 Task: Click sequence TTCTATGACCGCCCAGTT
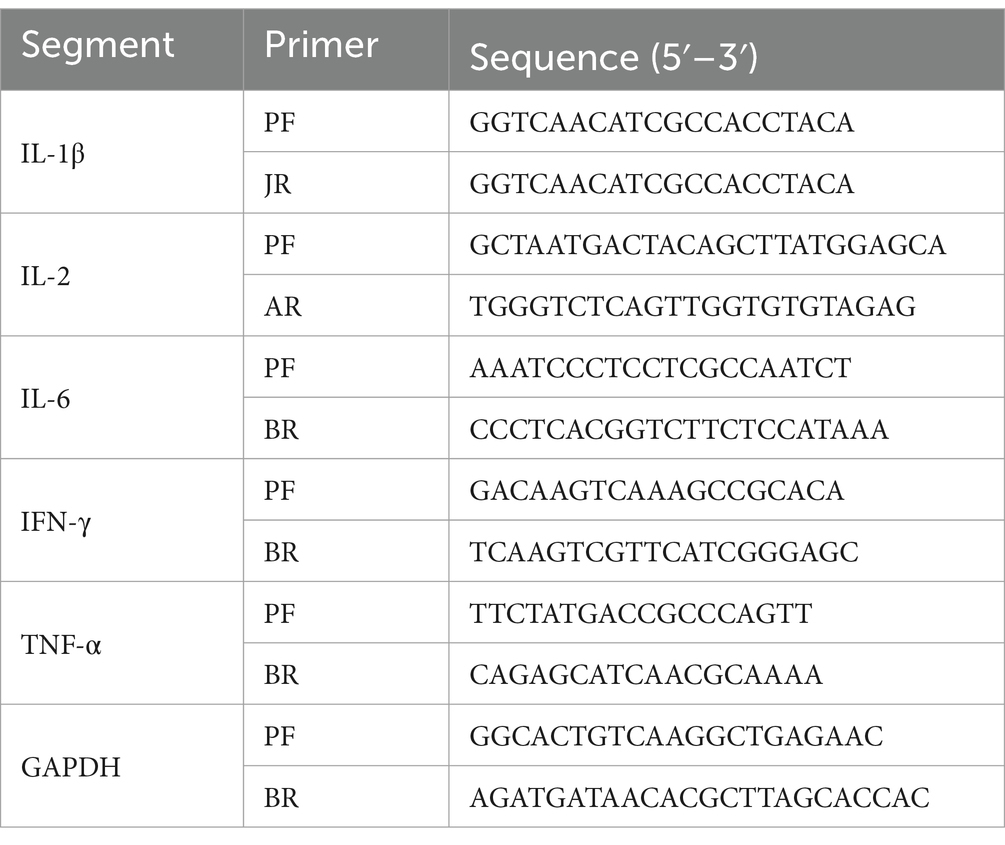[640, 614]
